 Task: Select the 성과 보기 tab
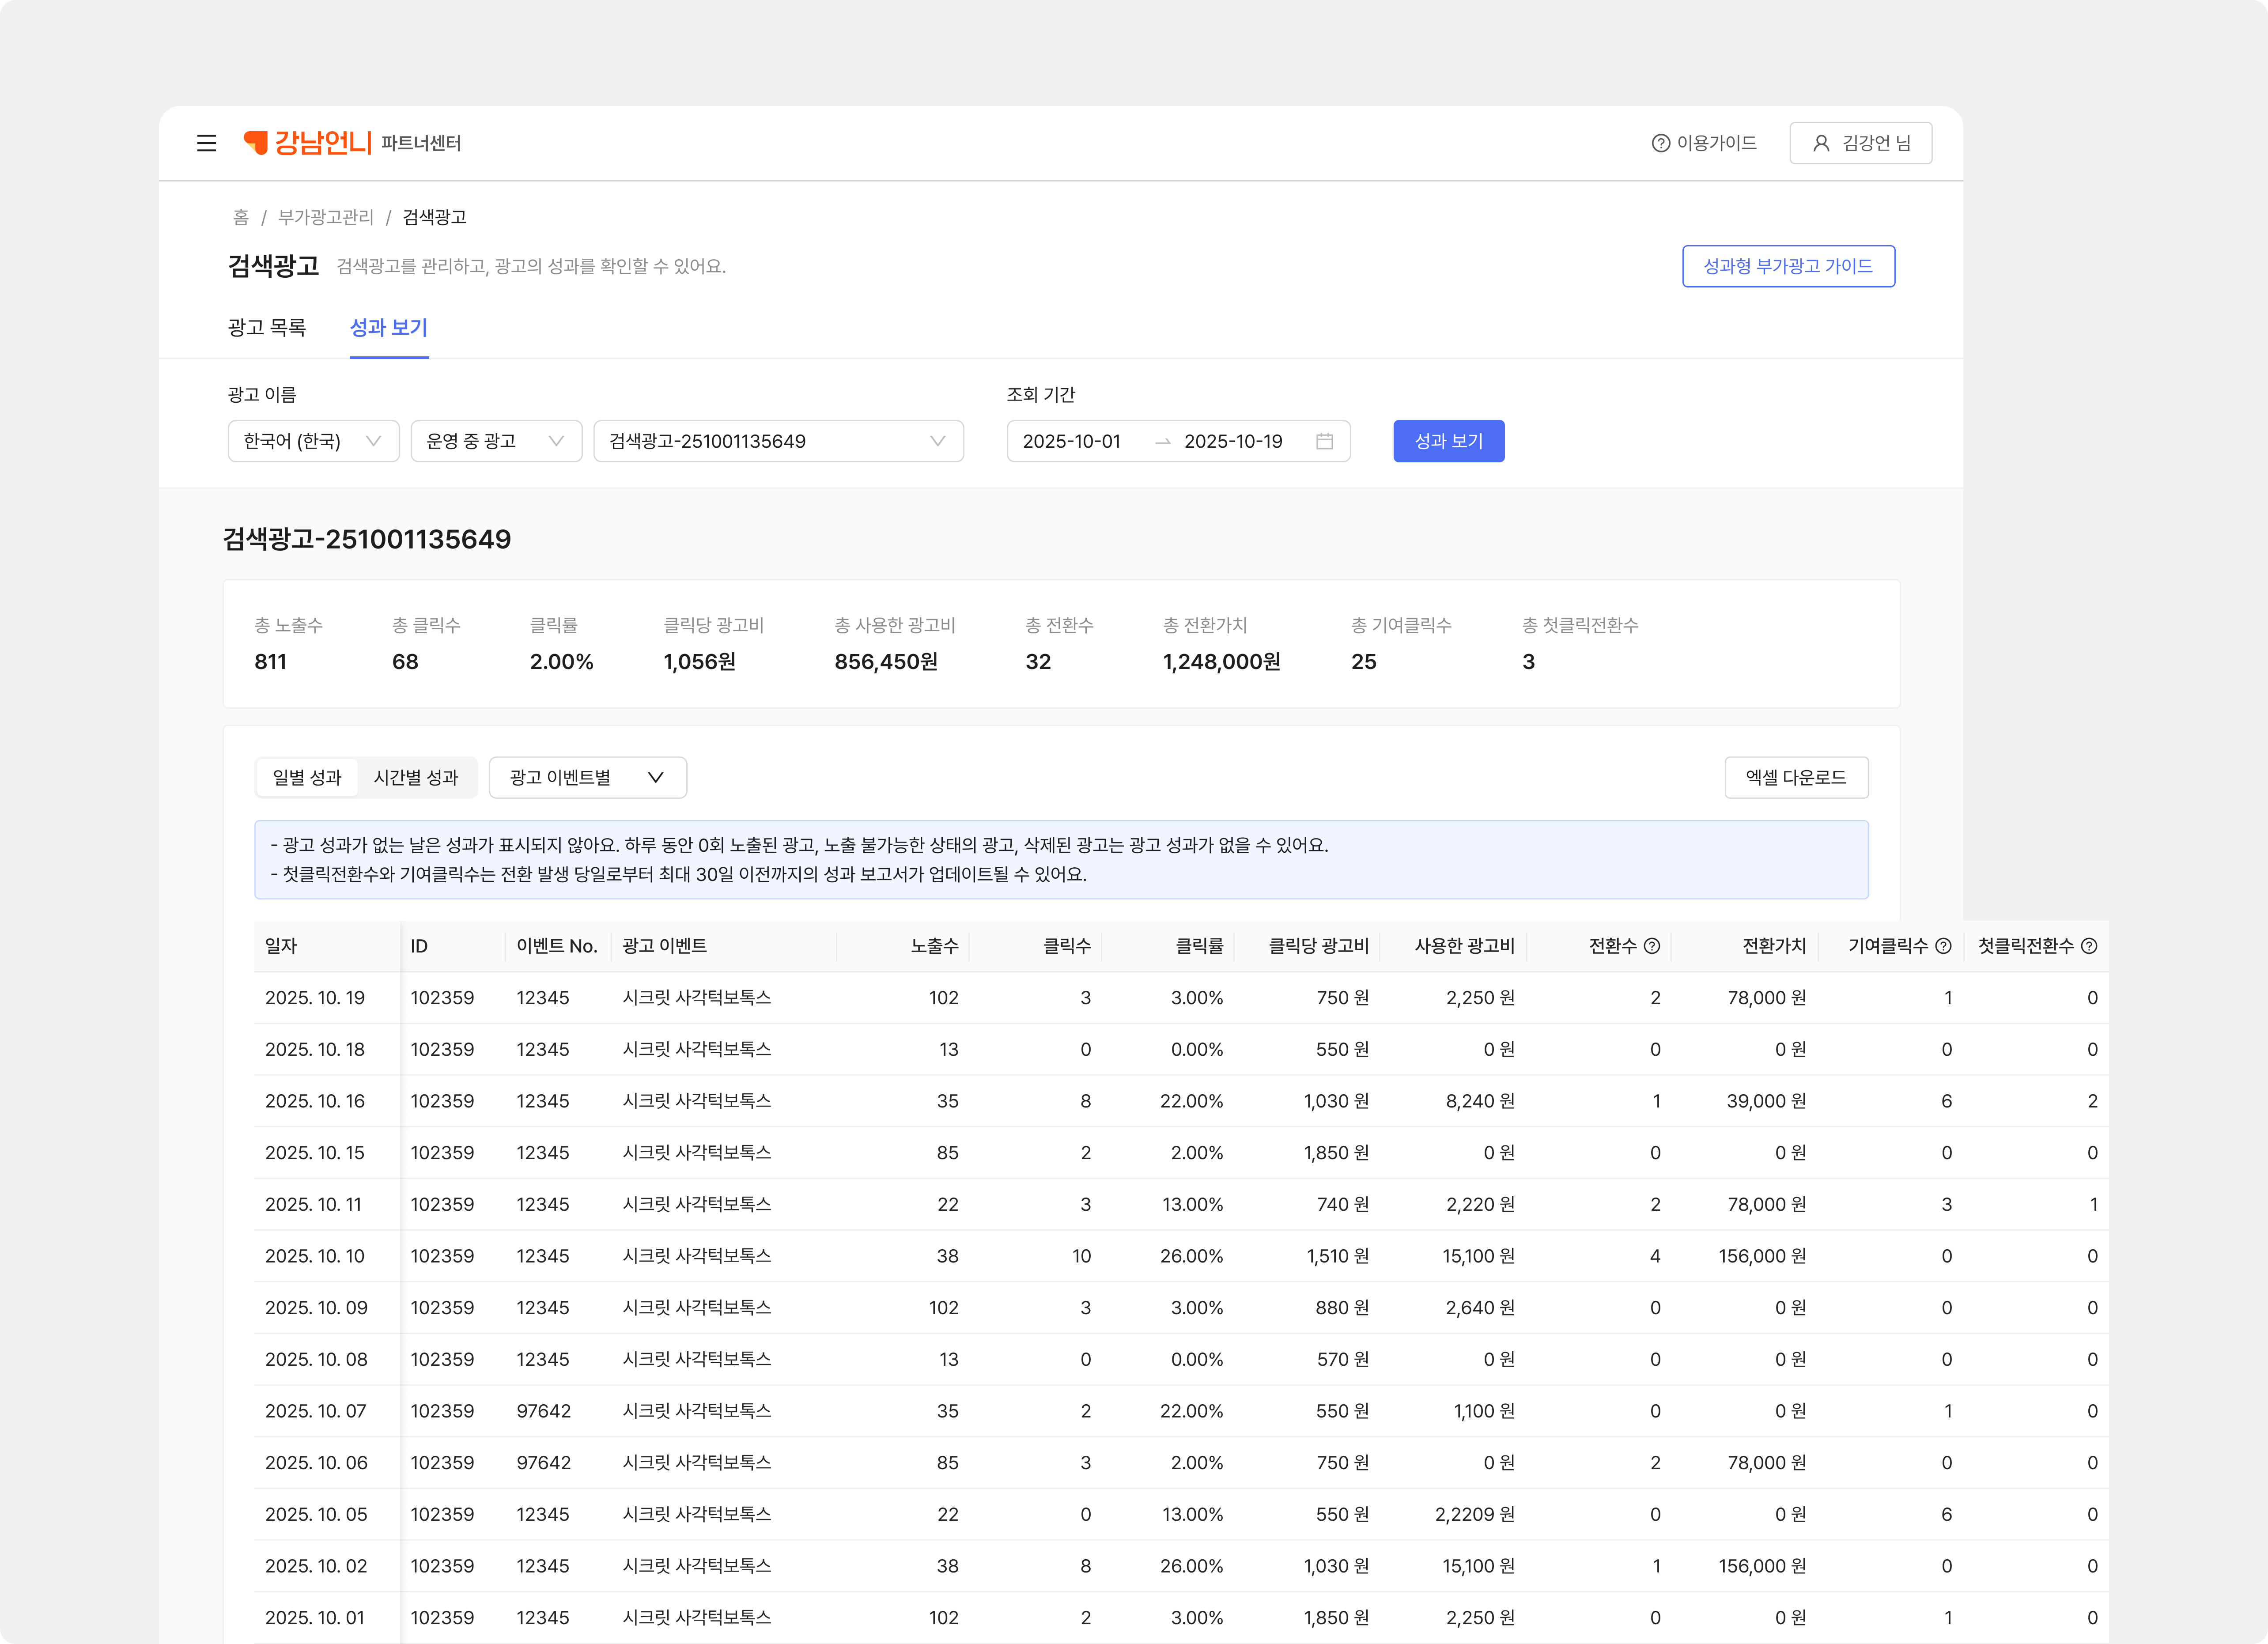[x=388, y=327]
